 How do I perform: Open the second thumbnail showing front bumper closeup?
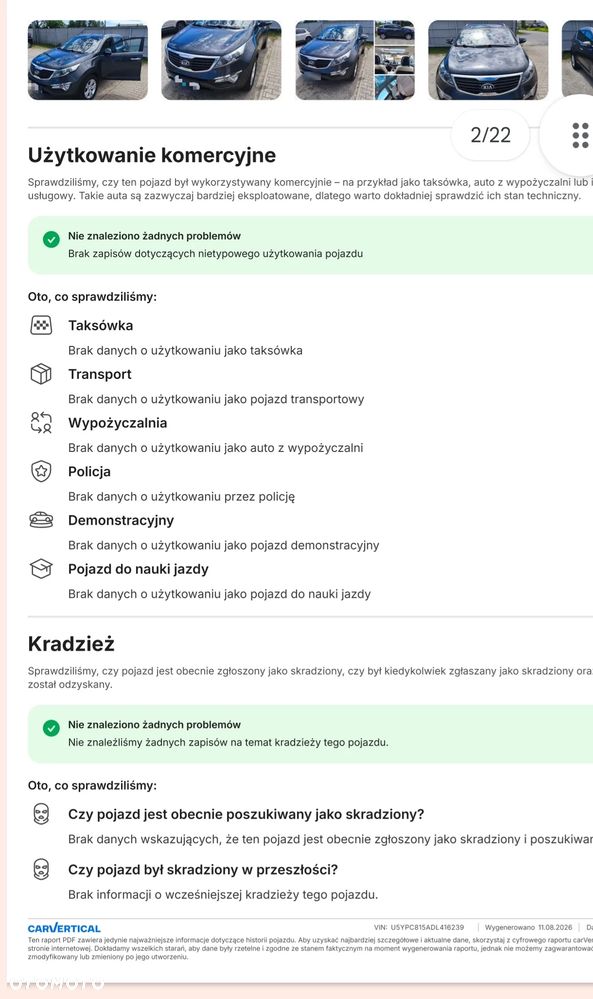(x=221, y=60)
